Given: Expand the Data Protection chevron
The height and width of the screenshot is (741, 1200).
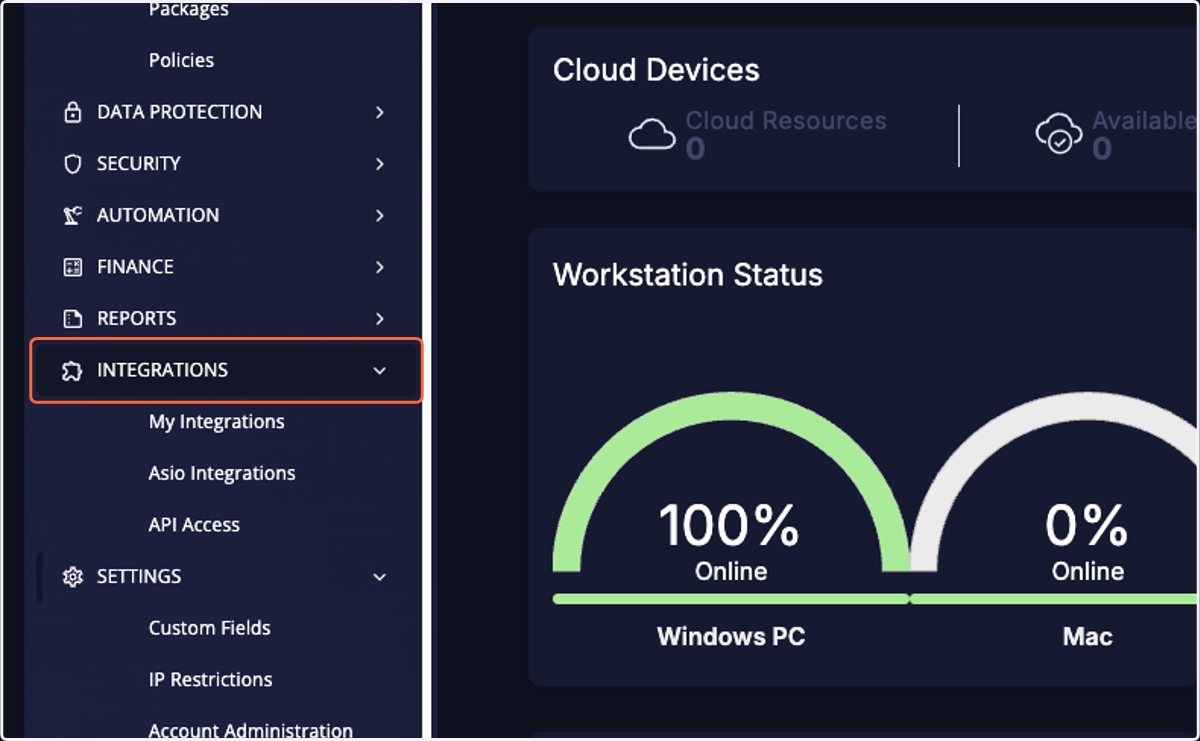Looking at the screenshot, I should coord(380,112).
